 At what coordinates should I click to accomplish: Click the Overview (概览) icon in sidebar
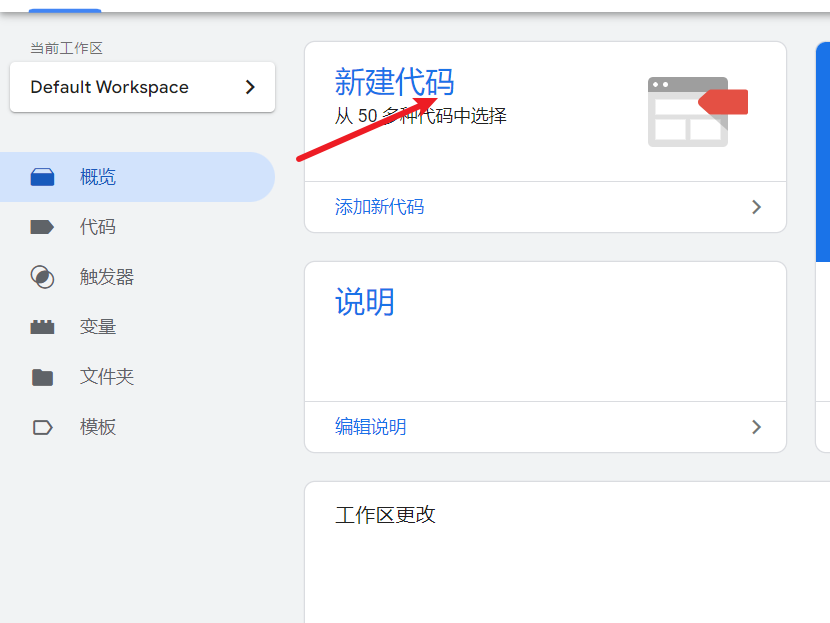[x=42, y=177]
